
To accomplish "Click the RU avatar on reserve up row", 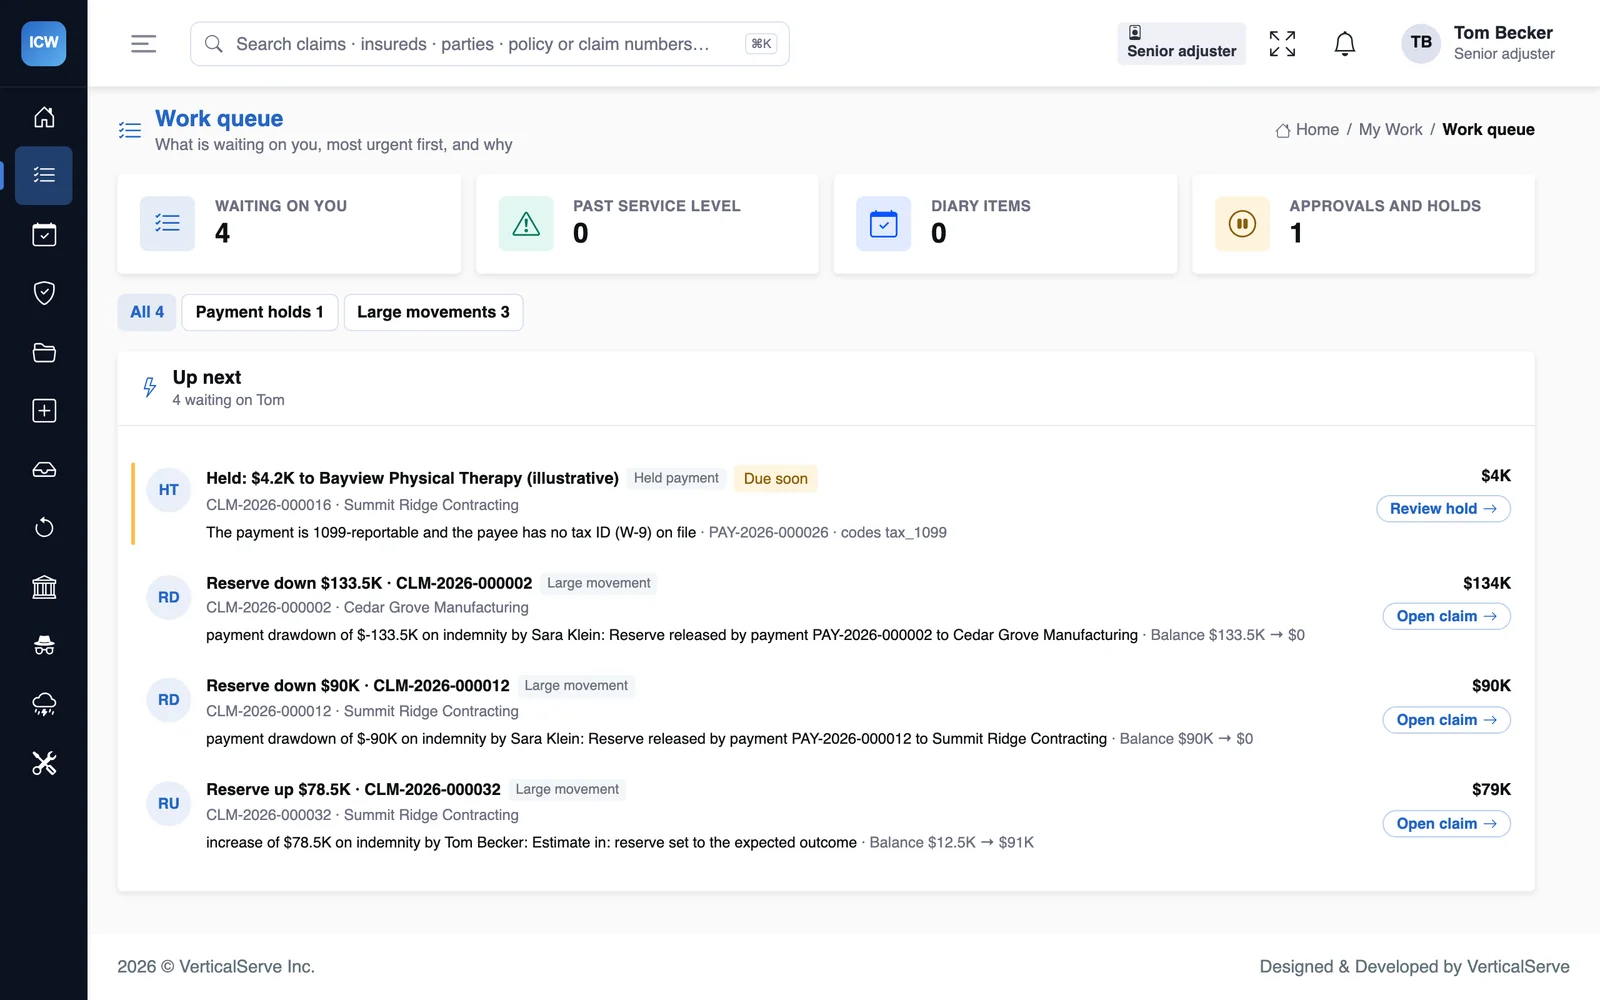I will click(x=169, y=804).
